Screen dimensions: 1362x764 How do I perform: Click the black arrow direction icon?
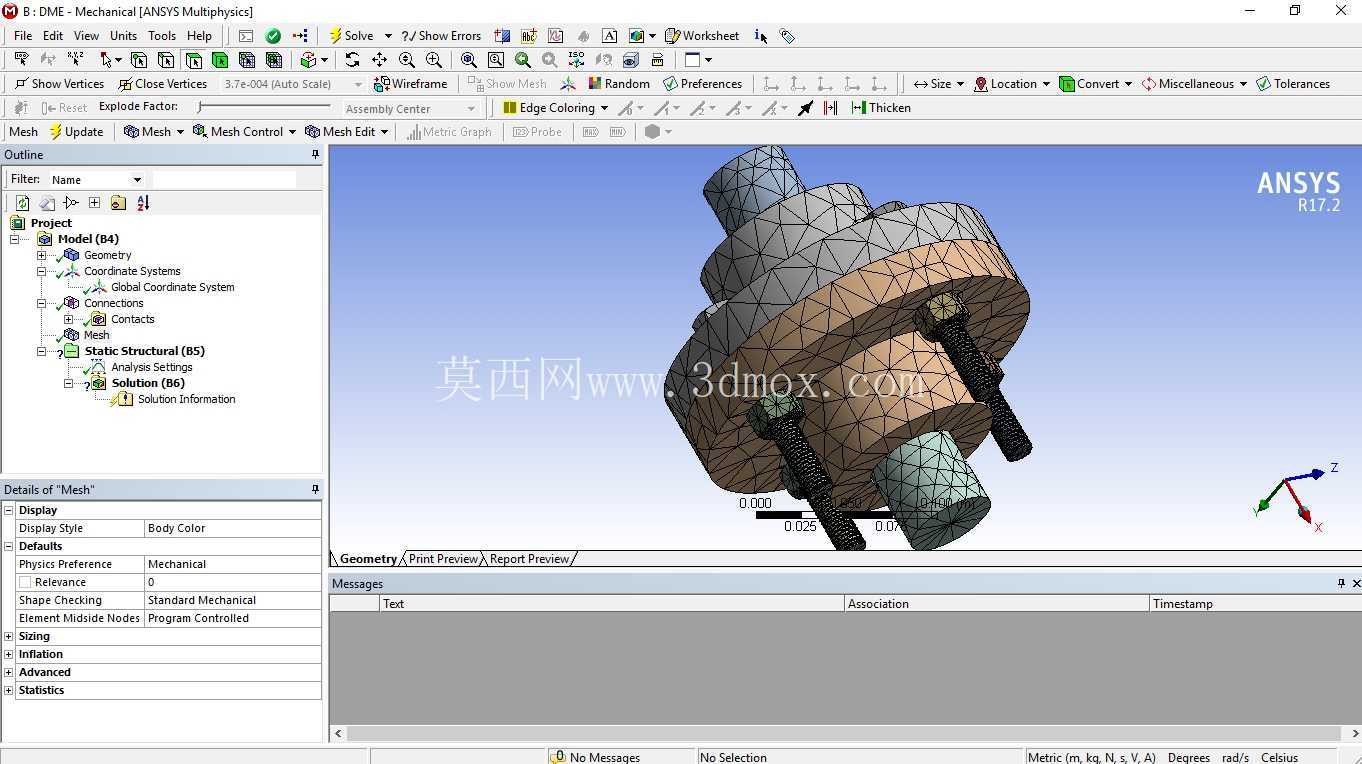(x=806, y=108)
